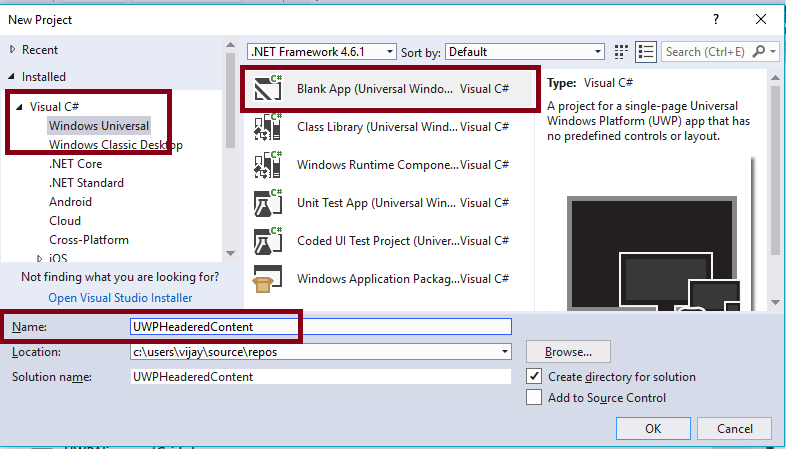786x449 pixels.
Task: Click the OK button
Action: pyautogui.click(x=653, y=428)
